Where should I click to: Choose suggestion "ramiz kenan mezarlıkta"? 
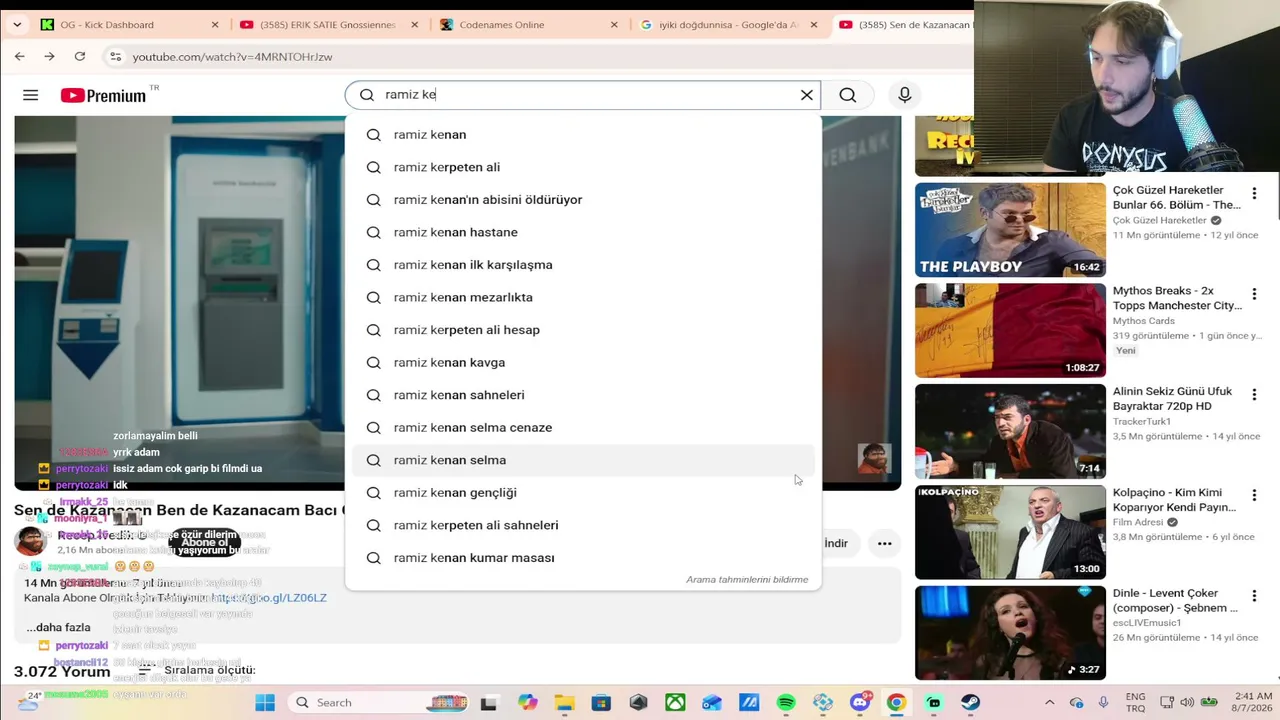coord(583,297)
